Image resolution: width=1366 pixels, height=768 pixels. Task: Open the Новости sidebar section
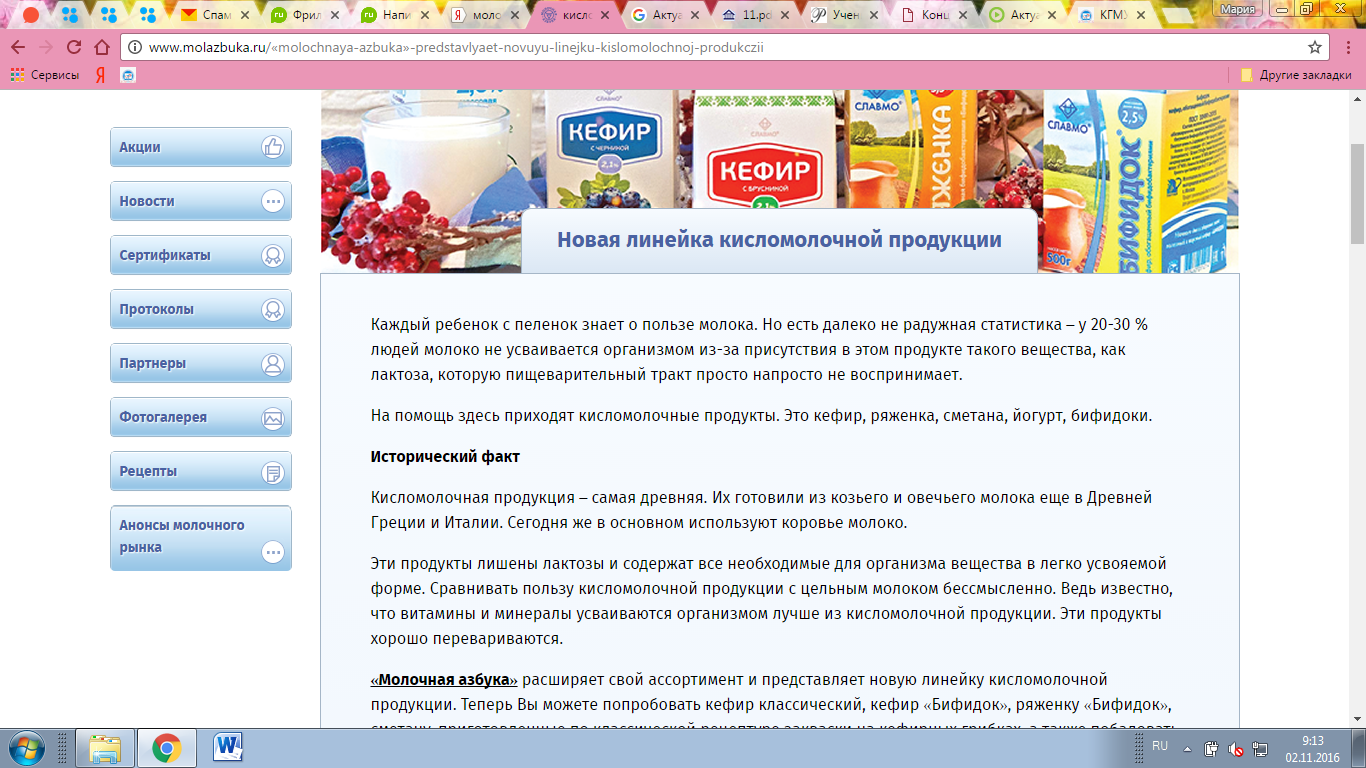coord(201,201)
